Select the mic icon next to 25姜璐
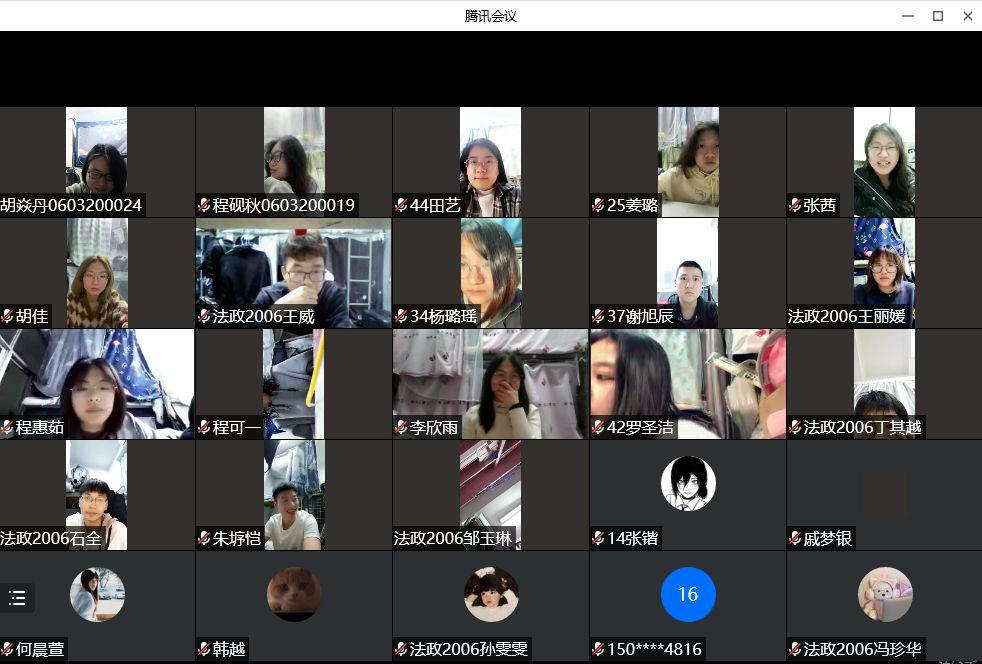 coord(598,206)
